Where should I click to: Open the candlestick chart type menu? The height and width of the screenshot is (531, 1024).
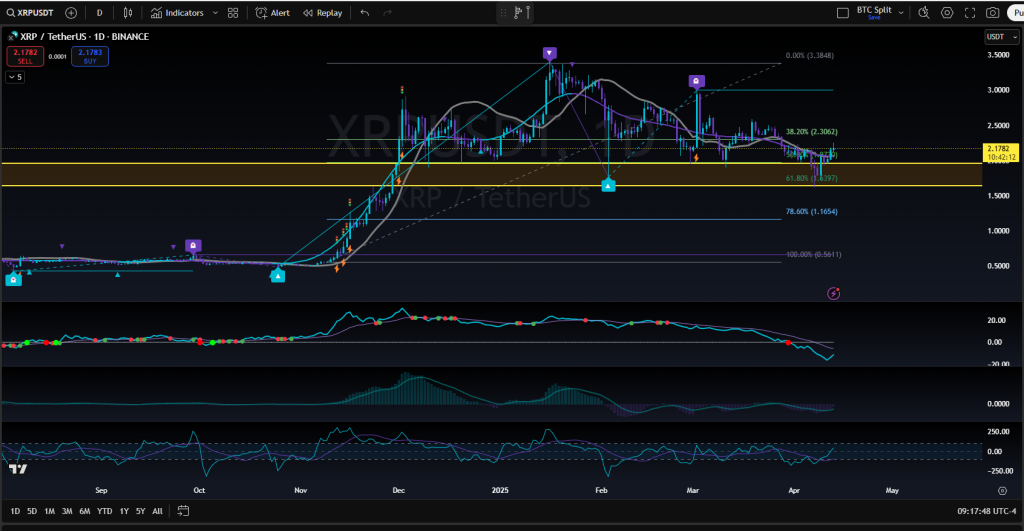click(128, 12)
